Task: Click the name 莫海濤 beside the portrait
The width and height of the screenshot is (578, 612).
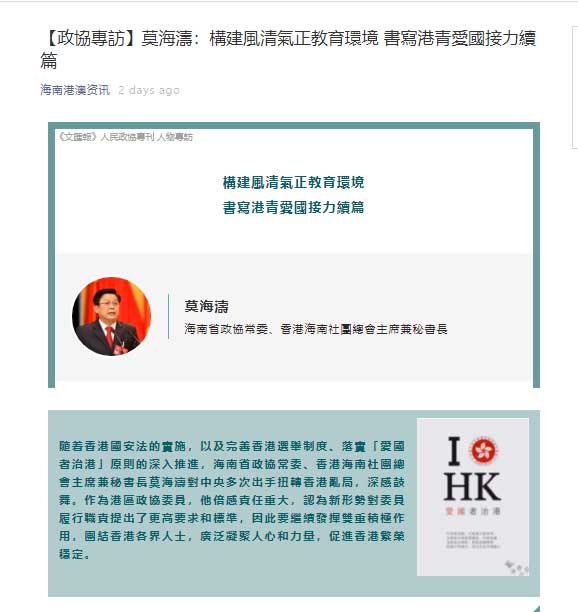Action: point(206,306)
